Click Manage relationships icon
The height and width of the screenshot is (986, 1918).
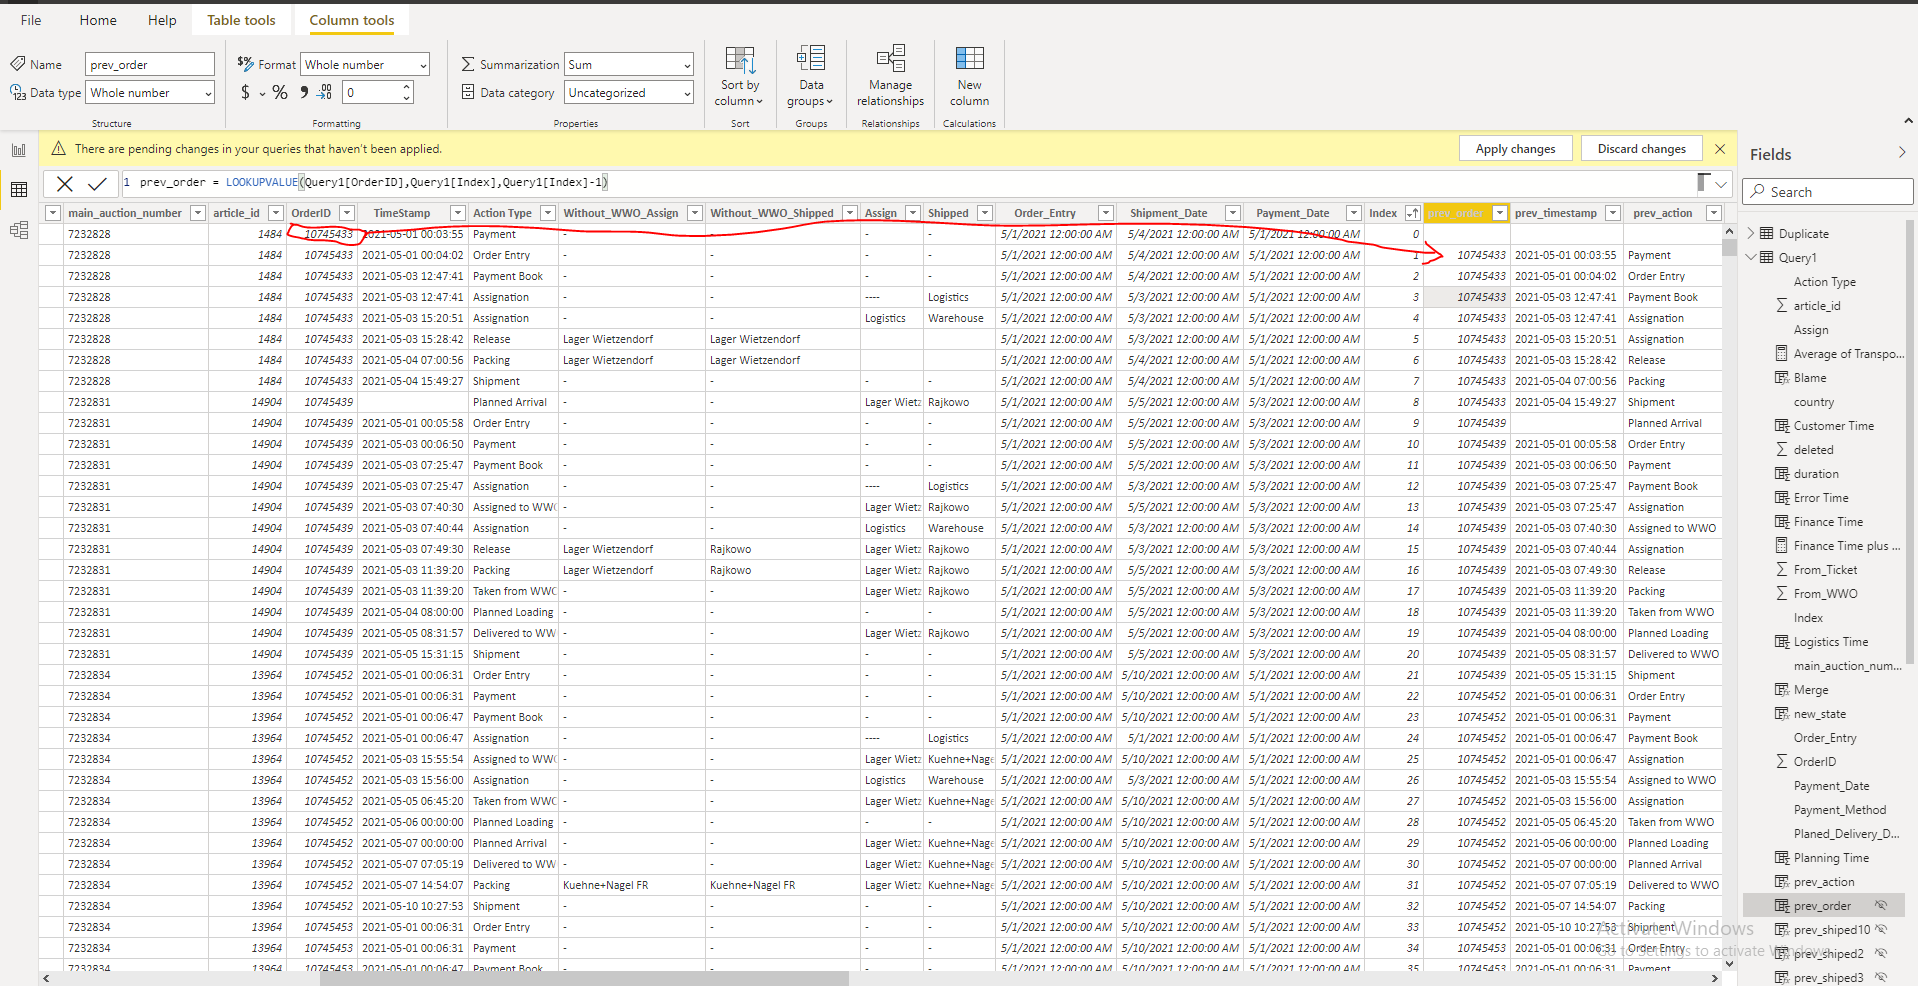point(890,58)
